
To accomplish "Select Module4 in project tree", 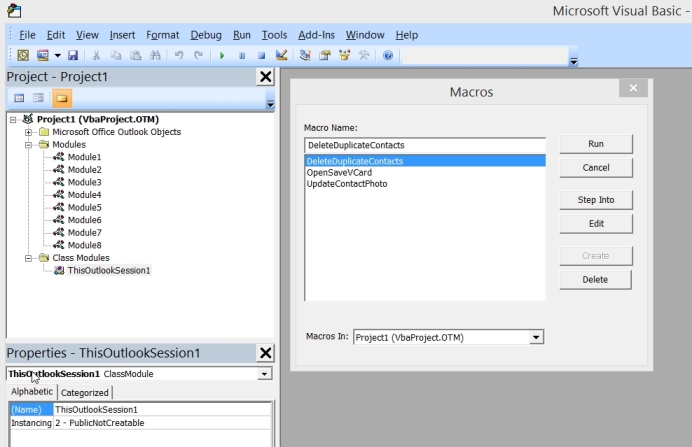I will 84,195.
